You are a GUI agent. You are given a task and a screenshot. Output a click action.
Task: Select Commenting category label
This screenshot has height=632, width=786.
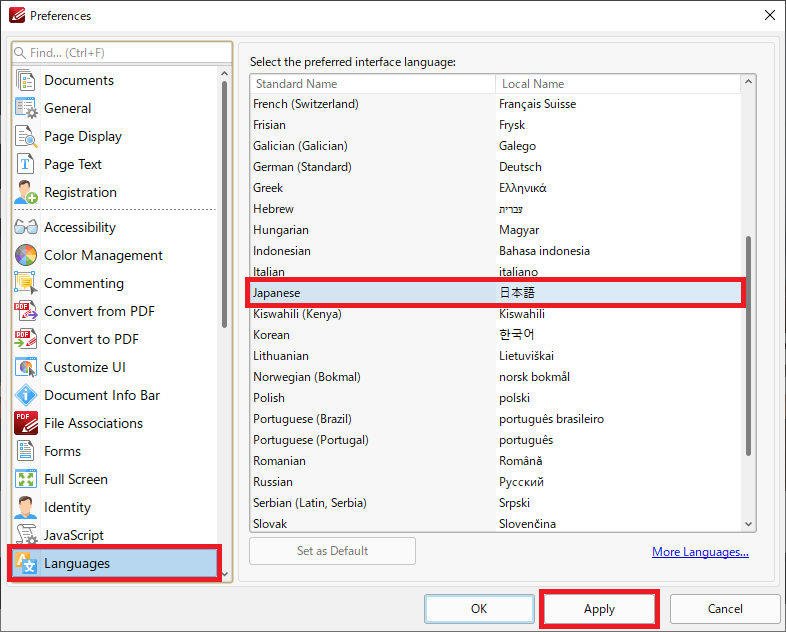(x=84, y=283)
